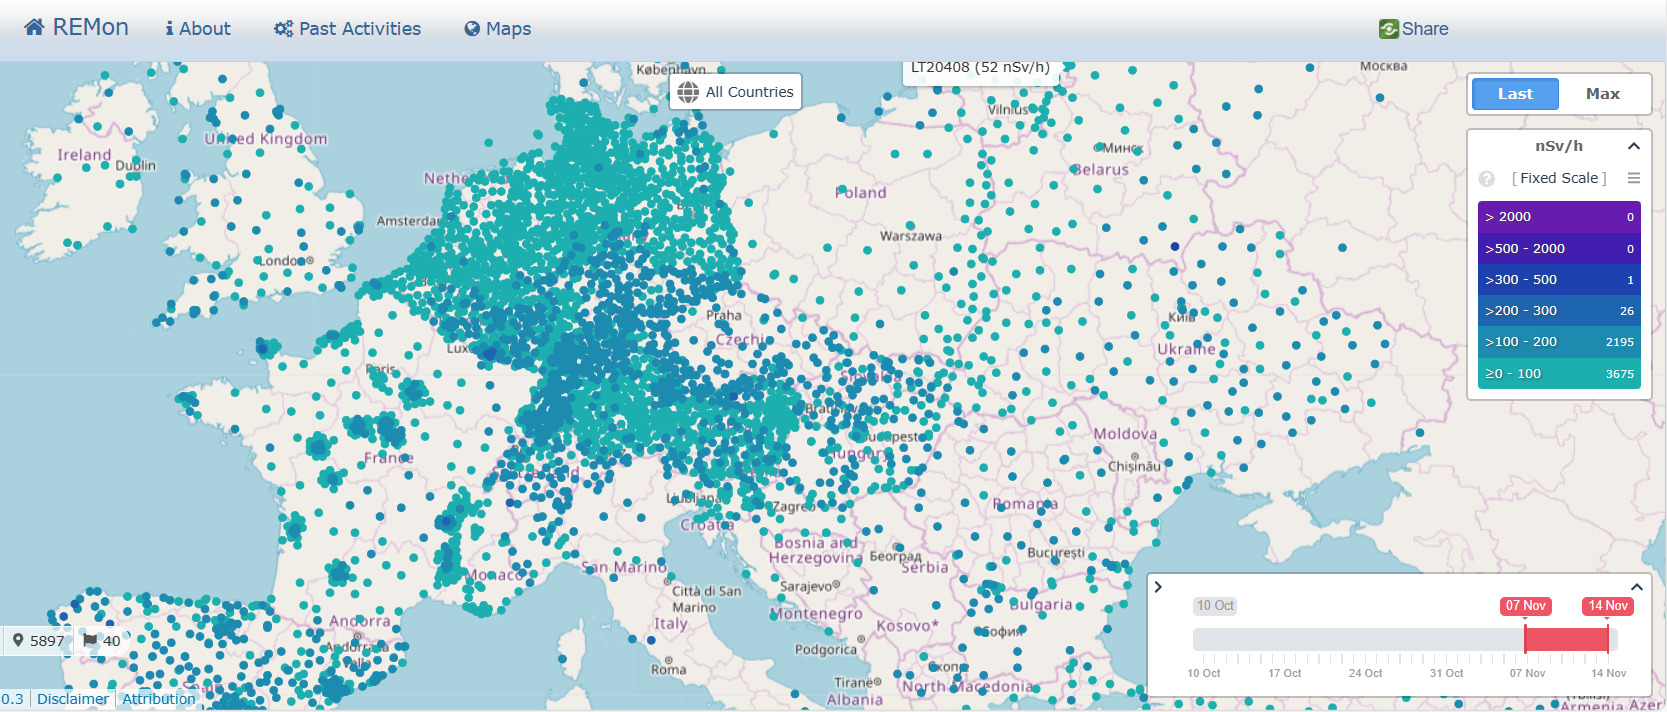Click the 14 Nov timeline end handle
The image size is (1667, 712).
click(x=1608, y=606)
